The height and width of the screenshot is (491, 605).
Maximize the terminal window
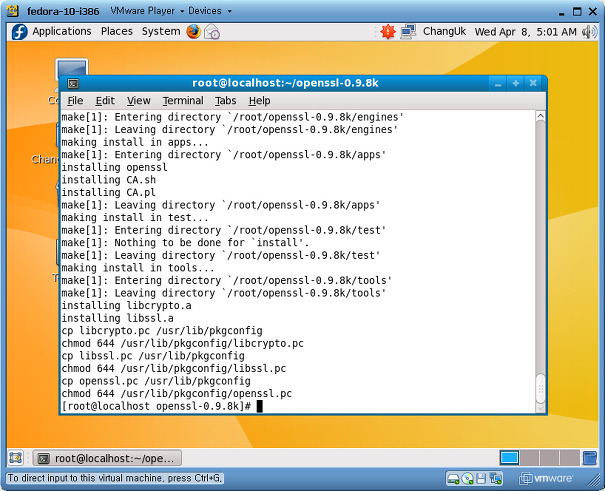pyautogui.click(x=515, y=83)
